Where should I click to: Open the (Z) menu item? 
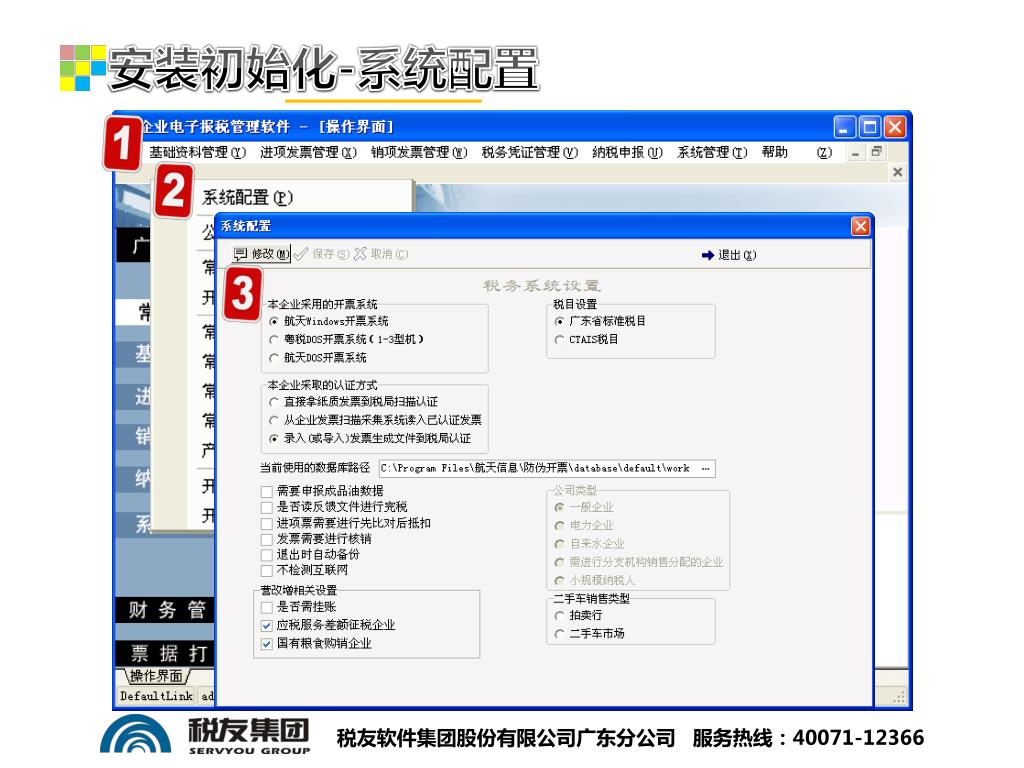point(824,153)
